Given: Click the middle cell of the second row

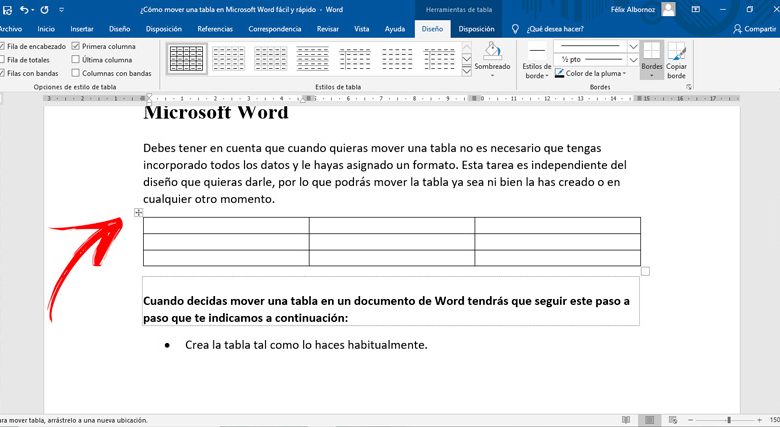Looking at the screenshot, I should [x=391, y=241].
